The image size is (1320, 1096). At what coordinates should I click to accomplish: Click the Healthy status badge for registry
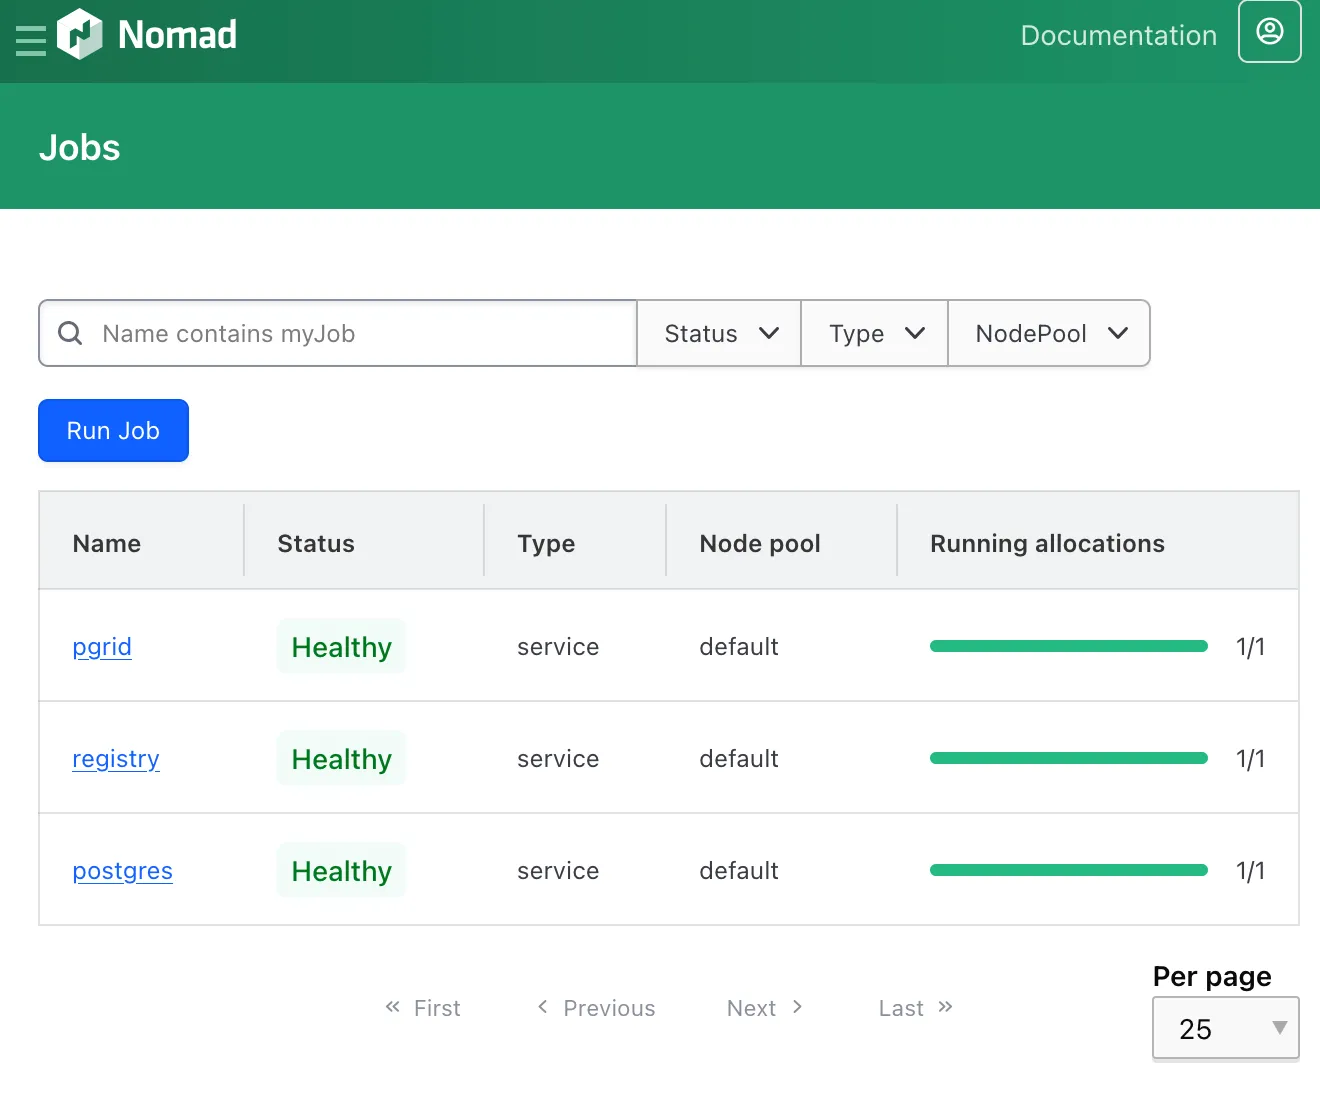(341, 759)
